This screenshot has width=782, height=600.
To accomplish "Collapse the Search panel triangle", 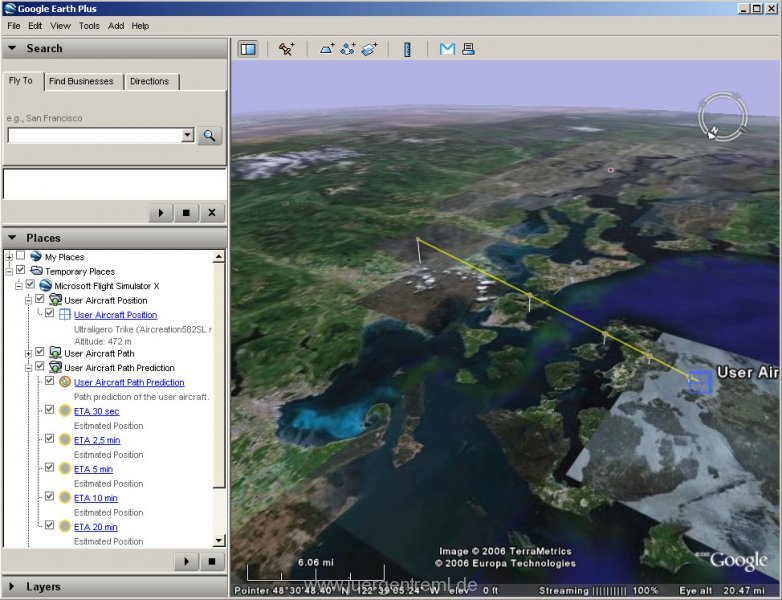I will point(12,48).
